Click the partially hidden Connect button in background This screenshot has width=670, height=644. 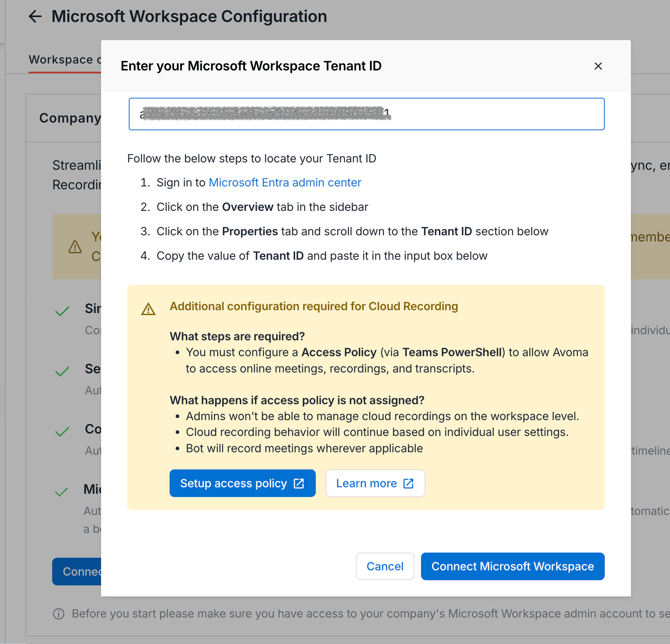point(77,571)
